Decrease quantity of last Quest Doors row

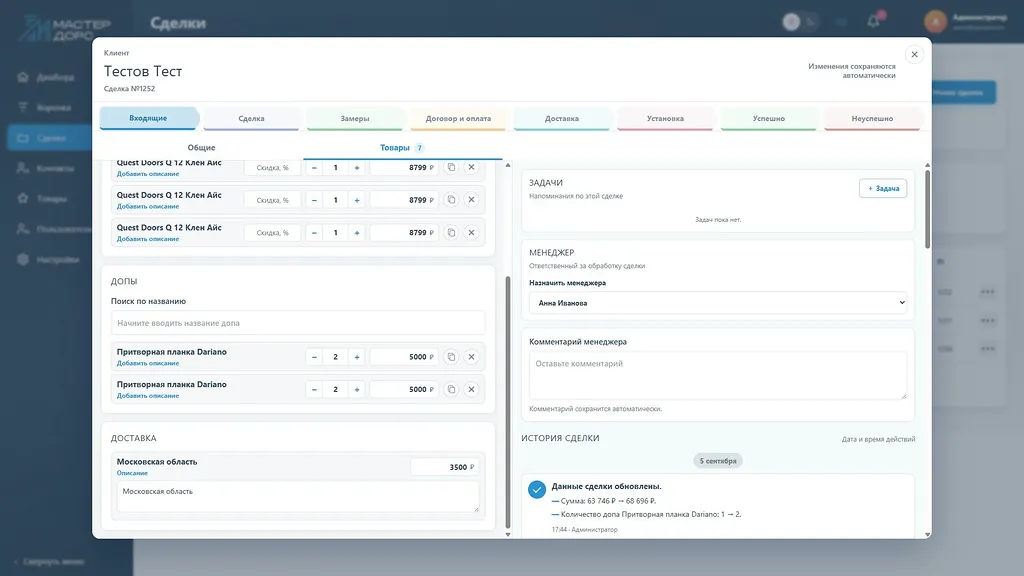pos(314,232)
